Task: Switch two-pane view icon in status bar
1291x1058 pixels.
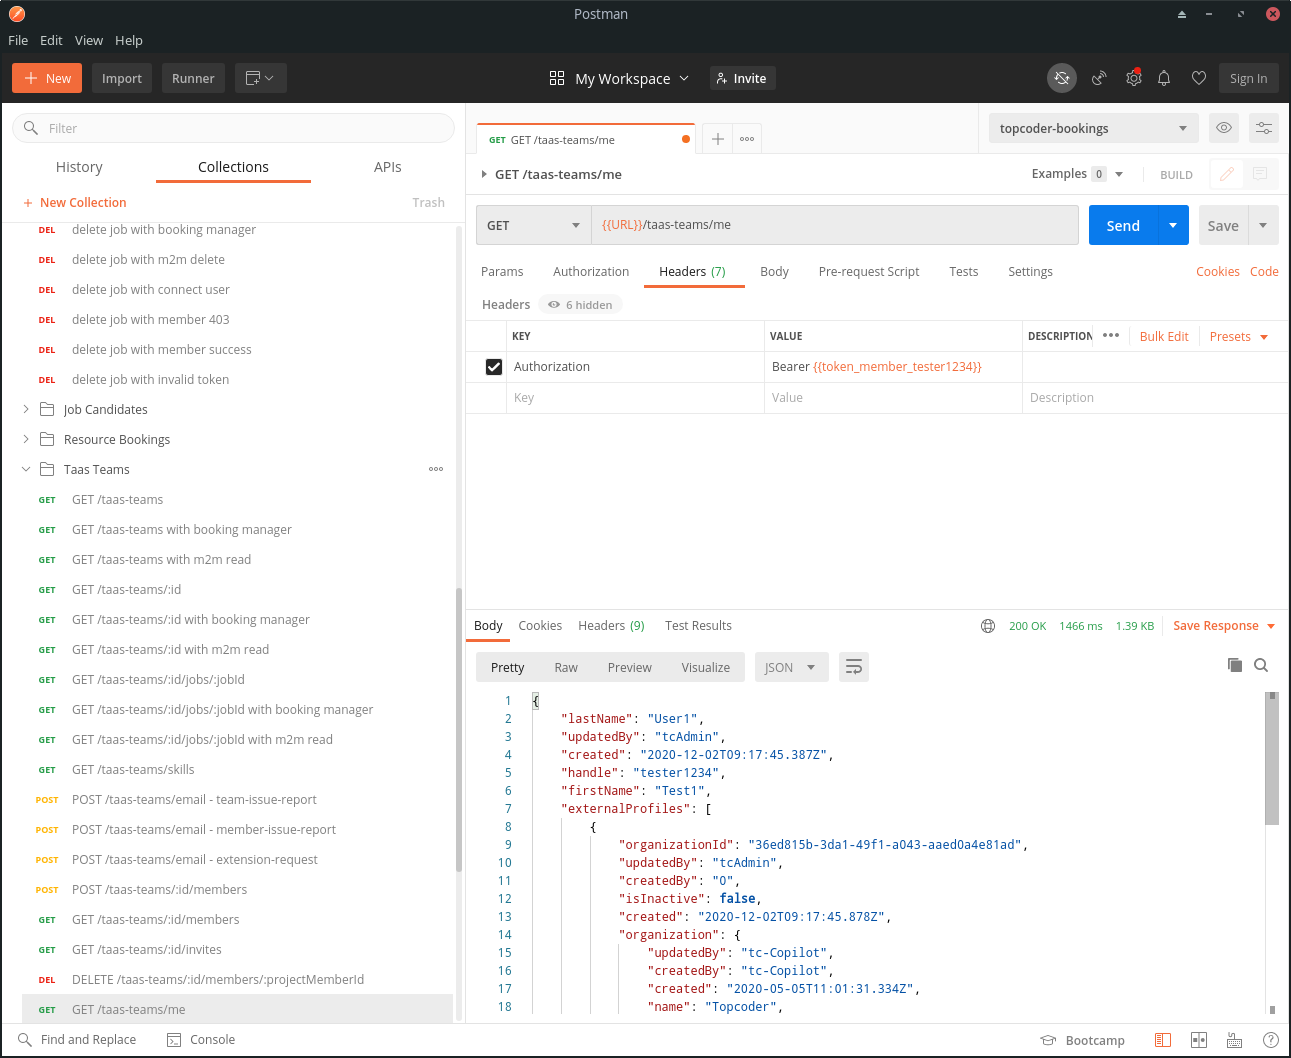Action: (x=1199, y=1040)
